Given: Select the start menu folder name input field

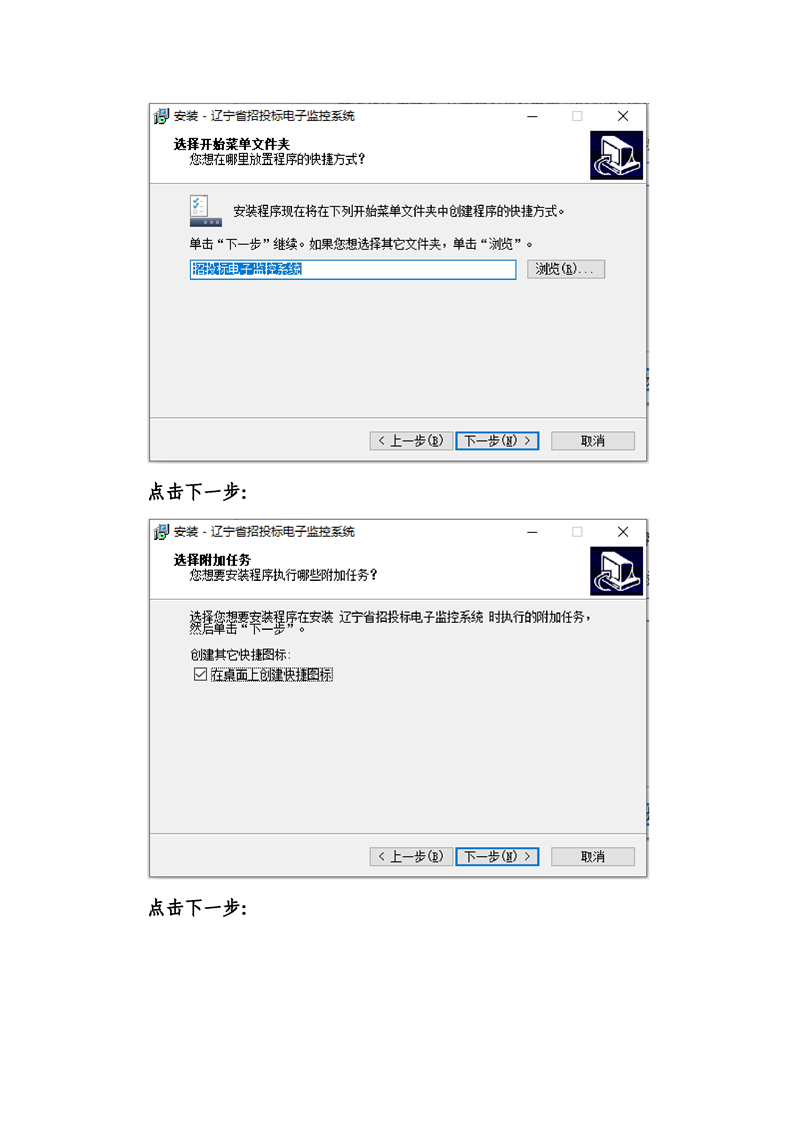Looking at the screenshot, I should click(352, 269).
